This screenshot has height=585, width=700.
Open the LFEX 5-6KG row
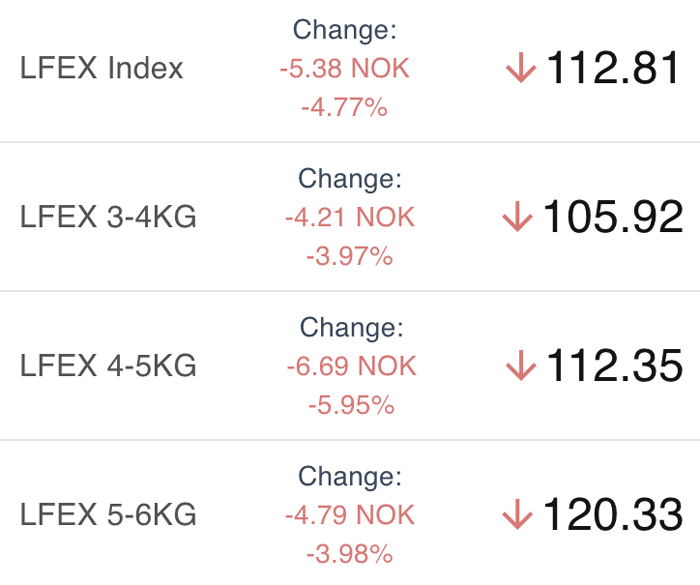pyautogui.click(x=350, y=514)
